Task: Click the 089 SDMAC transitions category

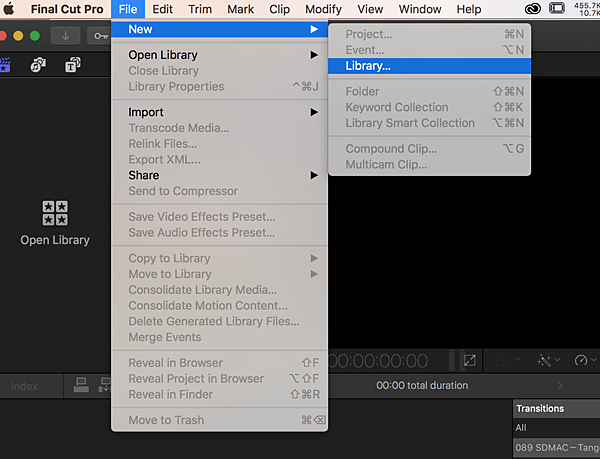Action: (556, 447)
